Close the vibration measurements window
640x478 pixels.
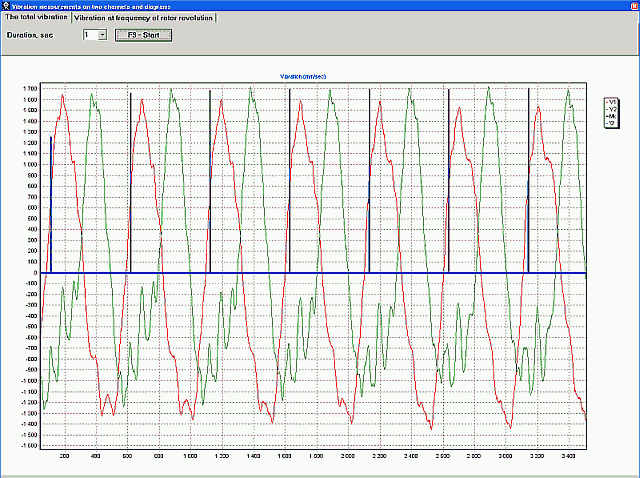click(x=634, y=6)
